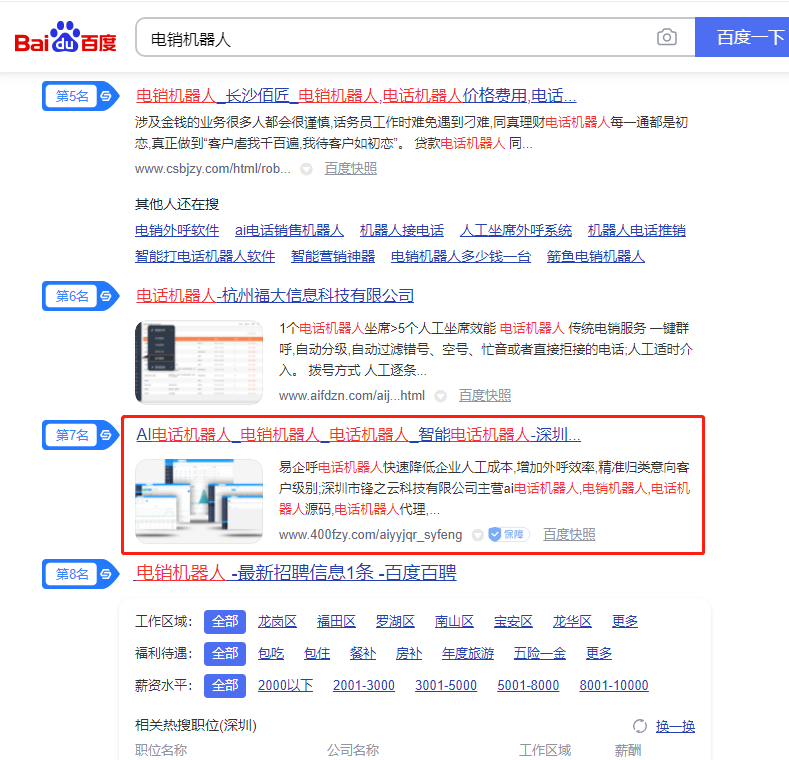Select 全部 in 工作区域 filter

[225, 622]
